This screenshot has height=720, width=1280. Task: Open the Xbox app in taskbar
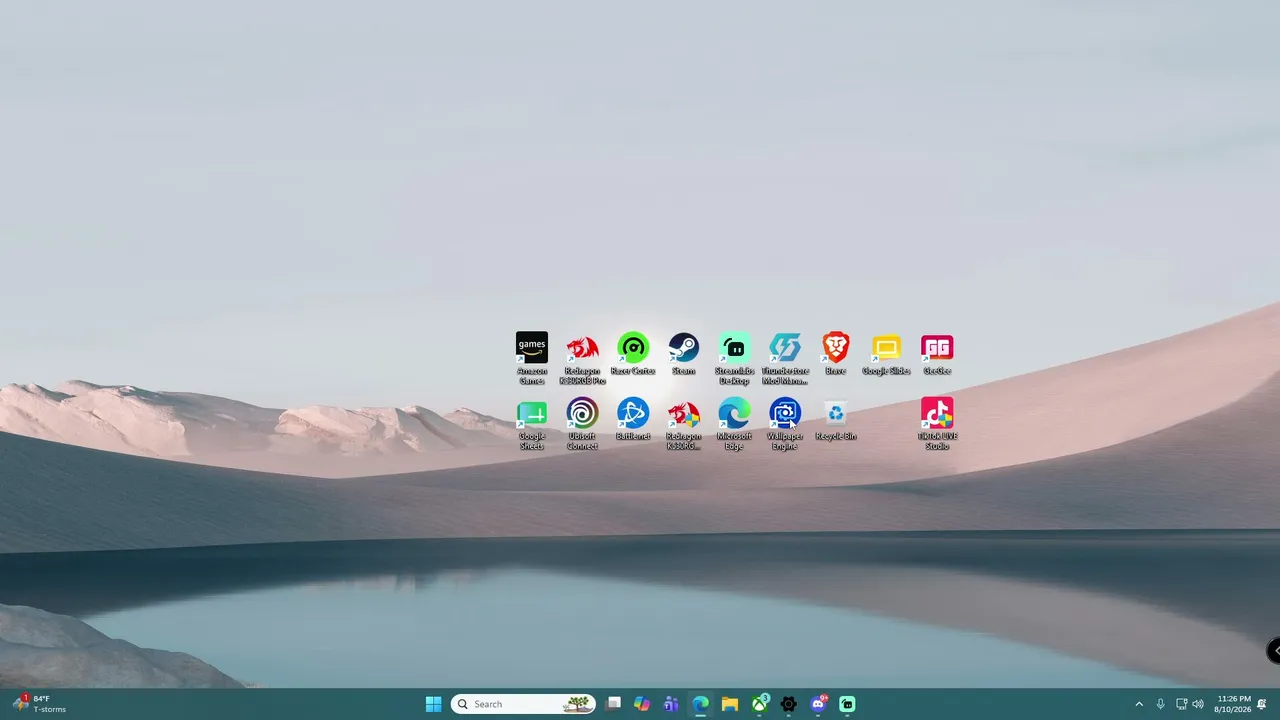[x=760, y=704]
